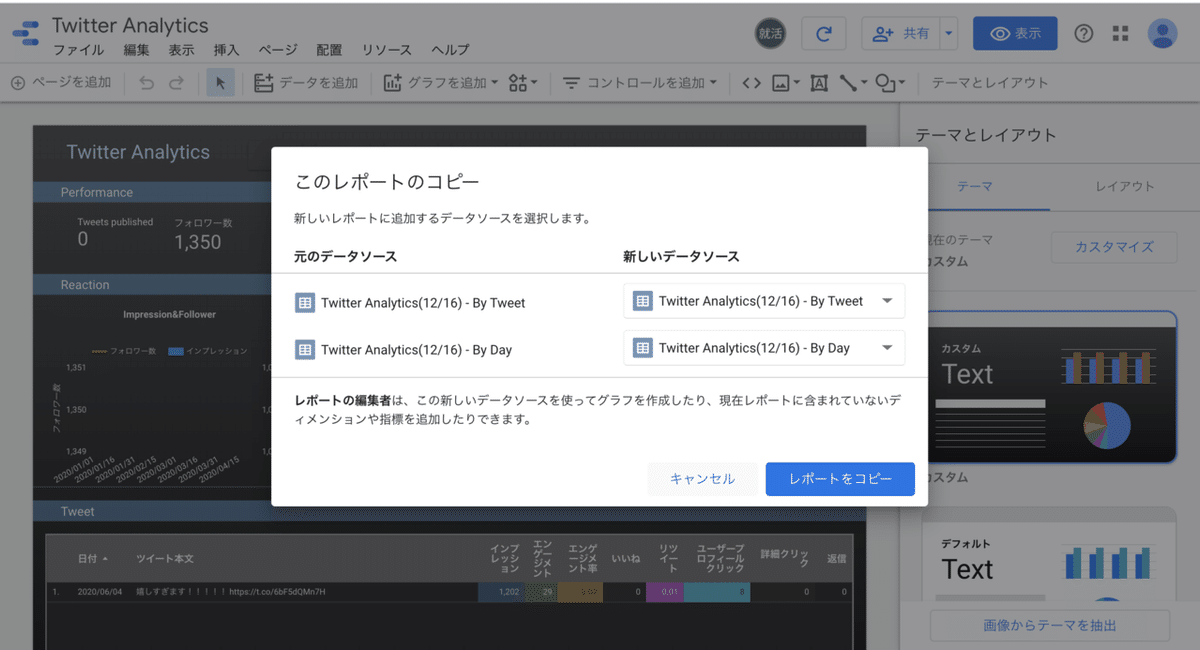The width and height of the screenshot is (1200, 650).
Task: Click the redo arrow icon
Action: click(177, 83)
